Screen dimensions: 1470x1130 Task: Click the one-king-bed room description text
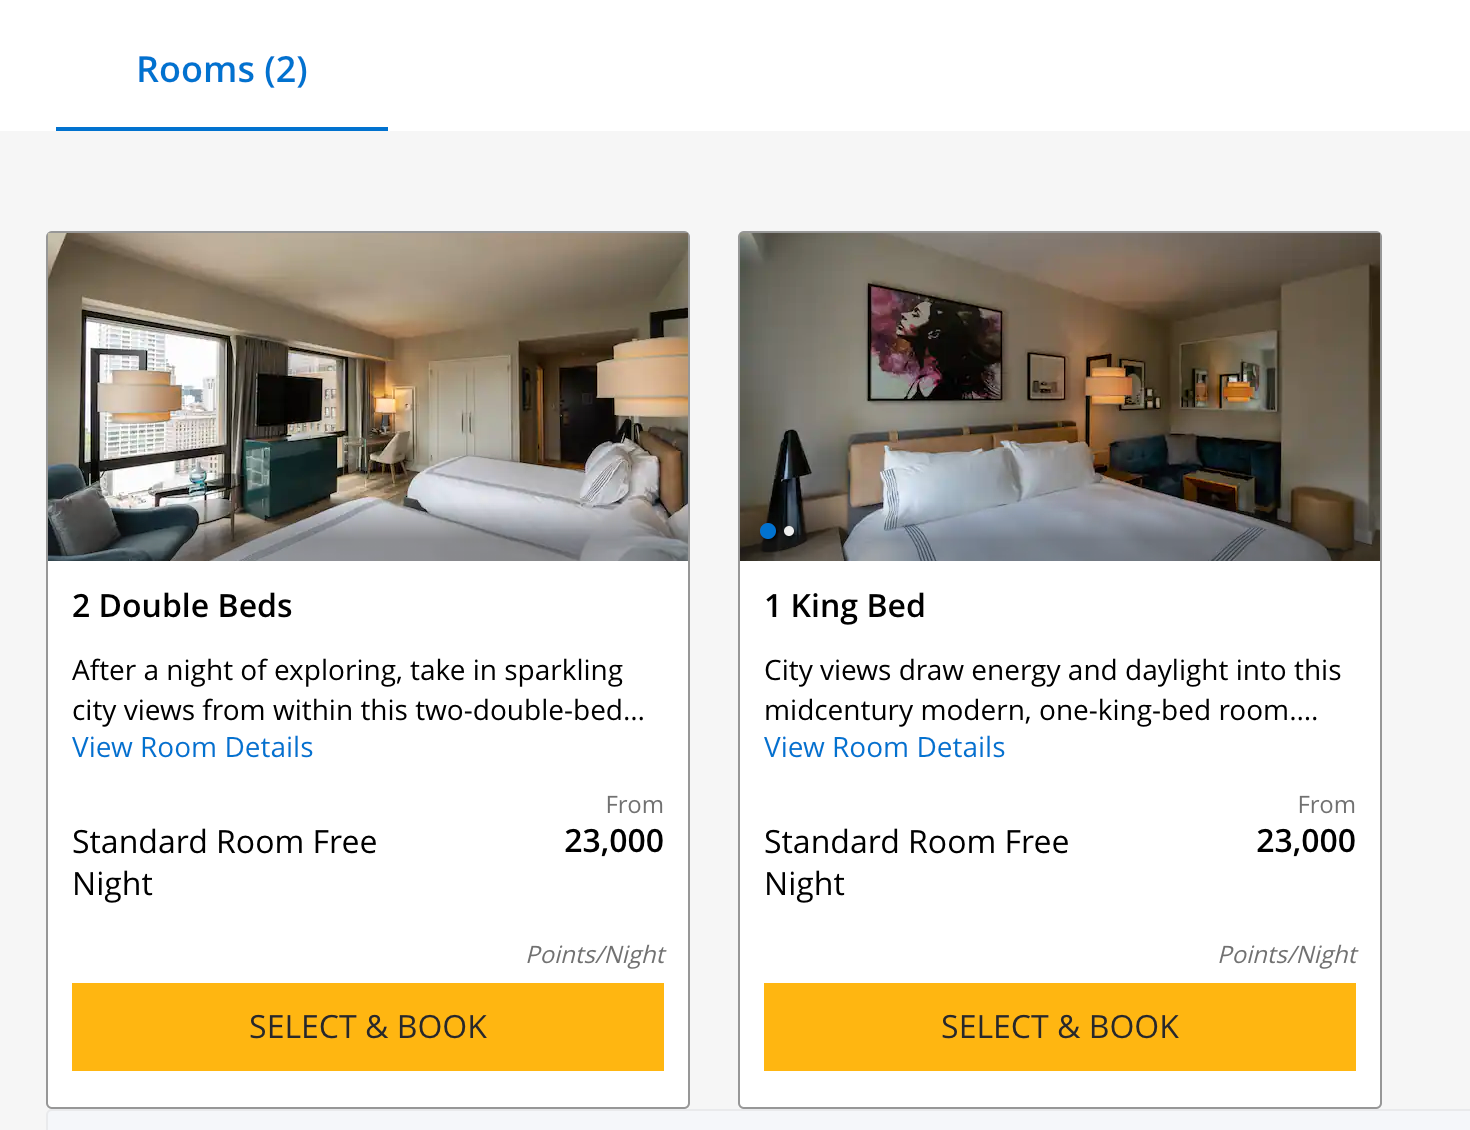(x=1052, y=690)
